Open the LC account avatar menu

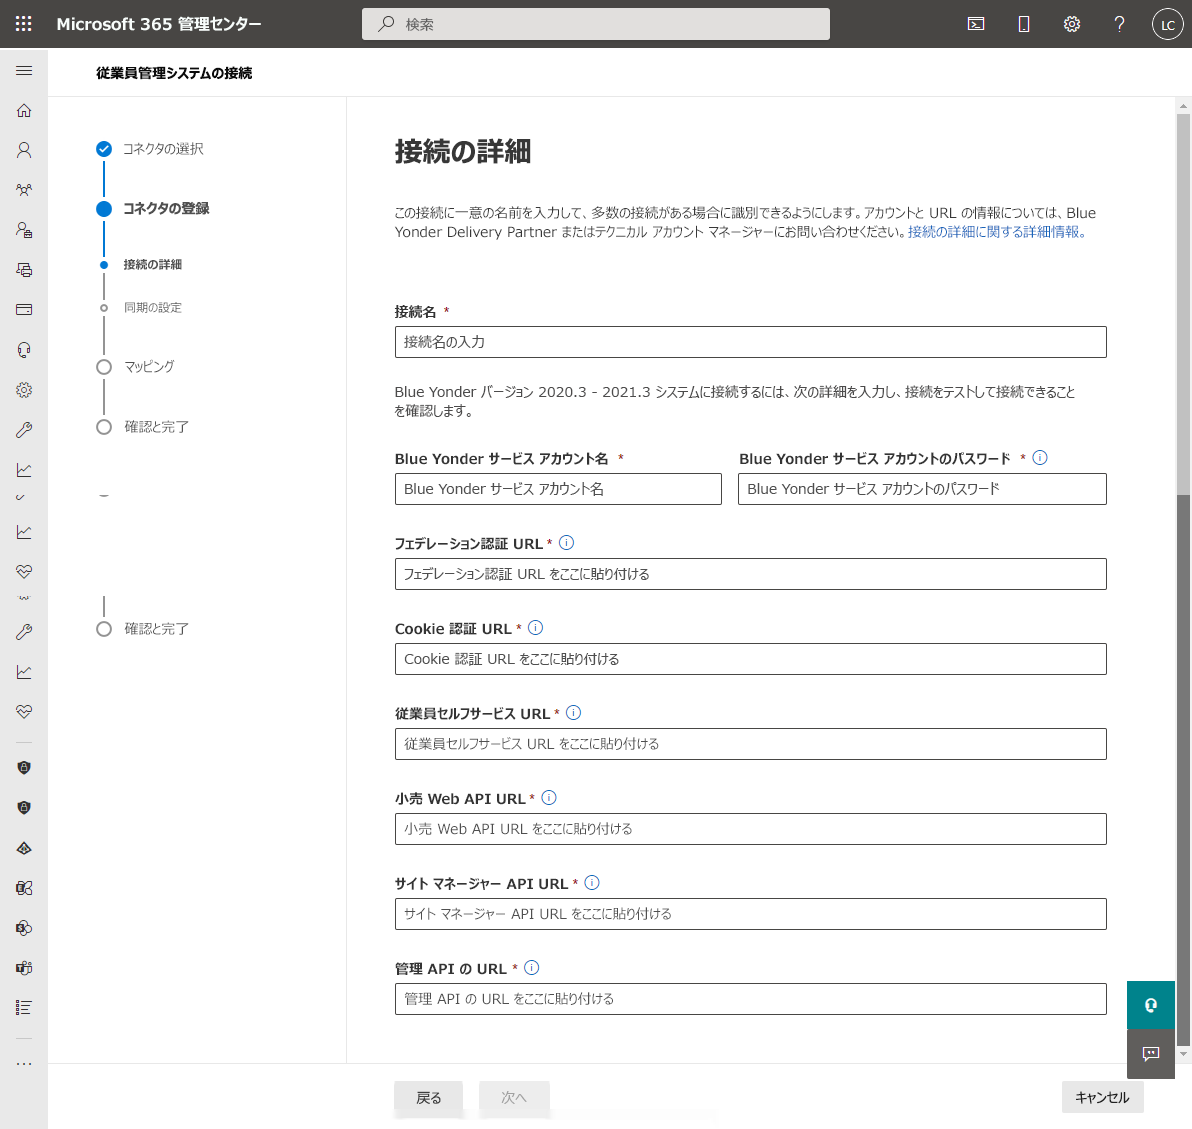[1167, 24]
